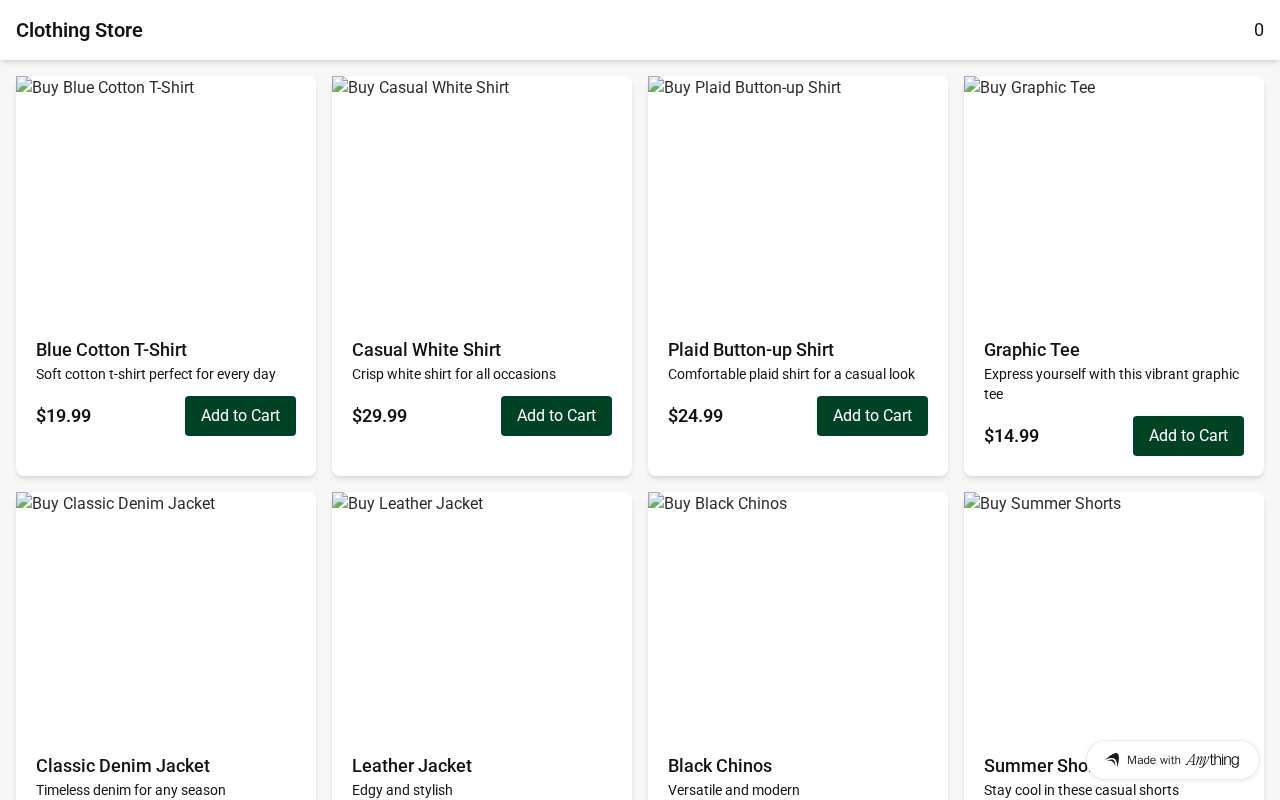Open the Made with Anything badge
This screenshot has height=800, width=1280.
1173,760
